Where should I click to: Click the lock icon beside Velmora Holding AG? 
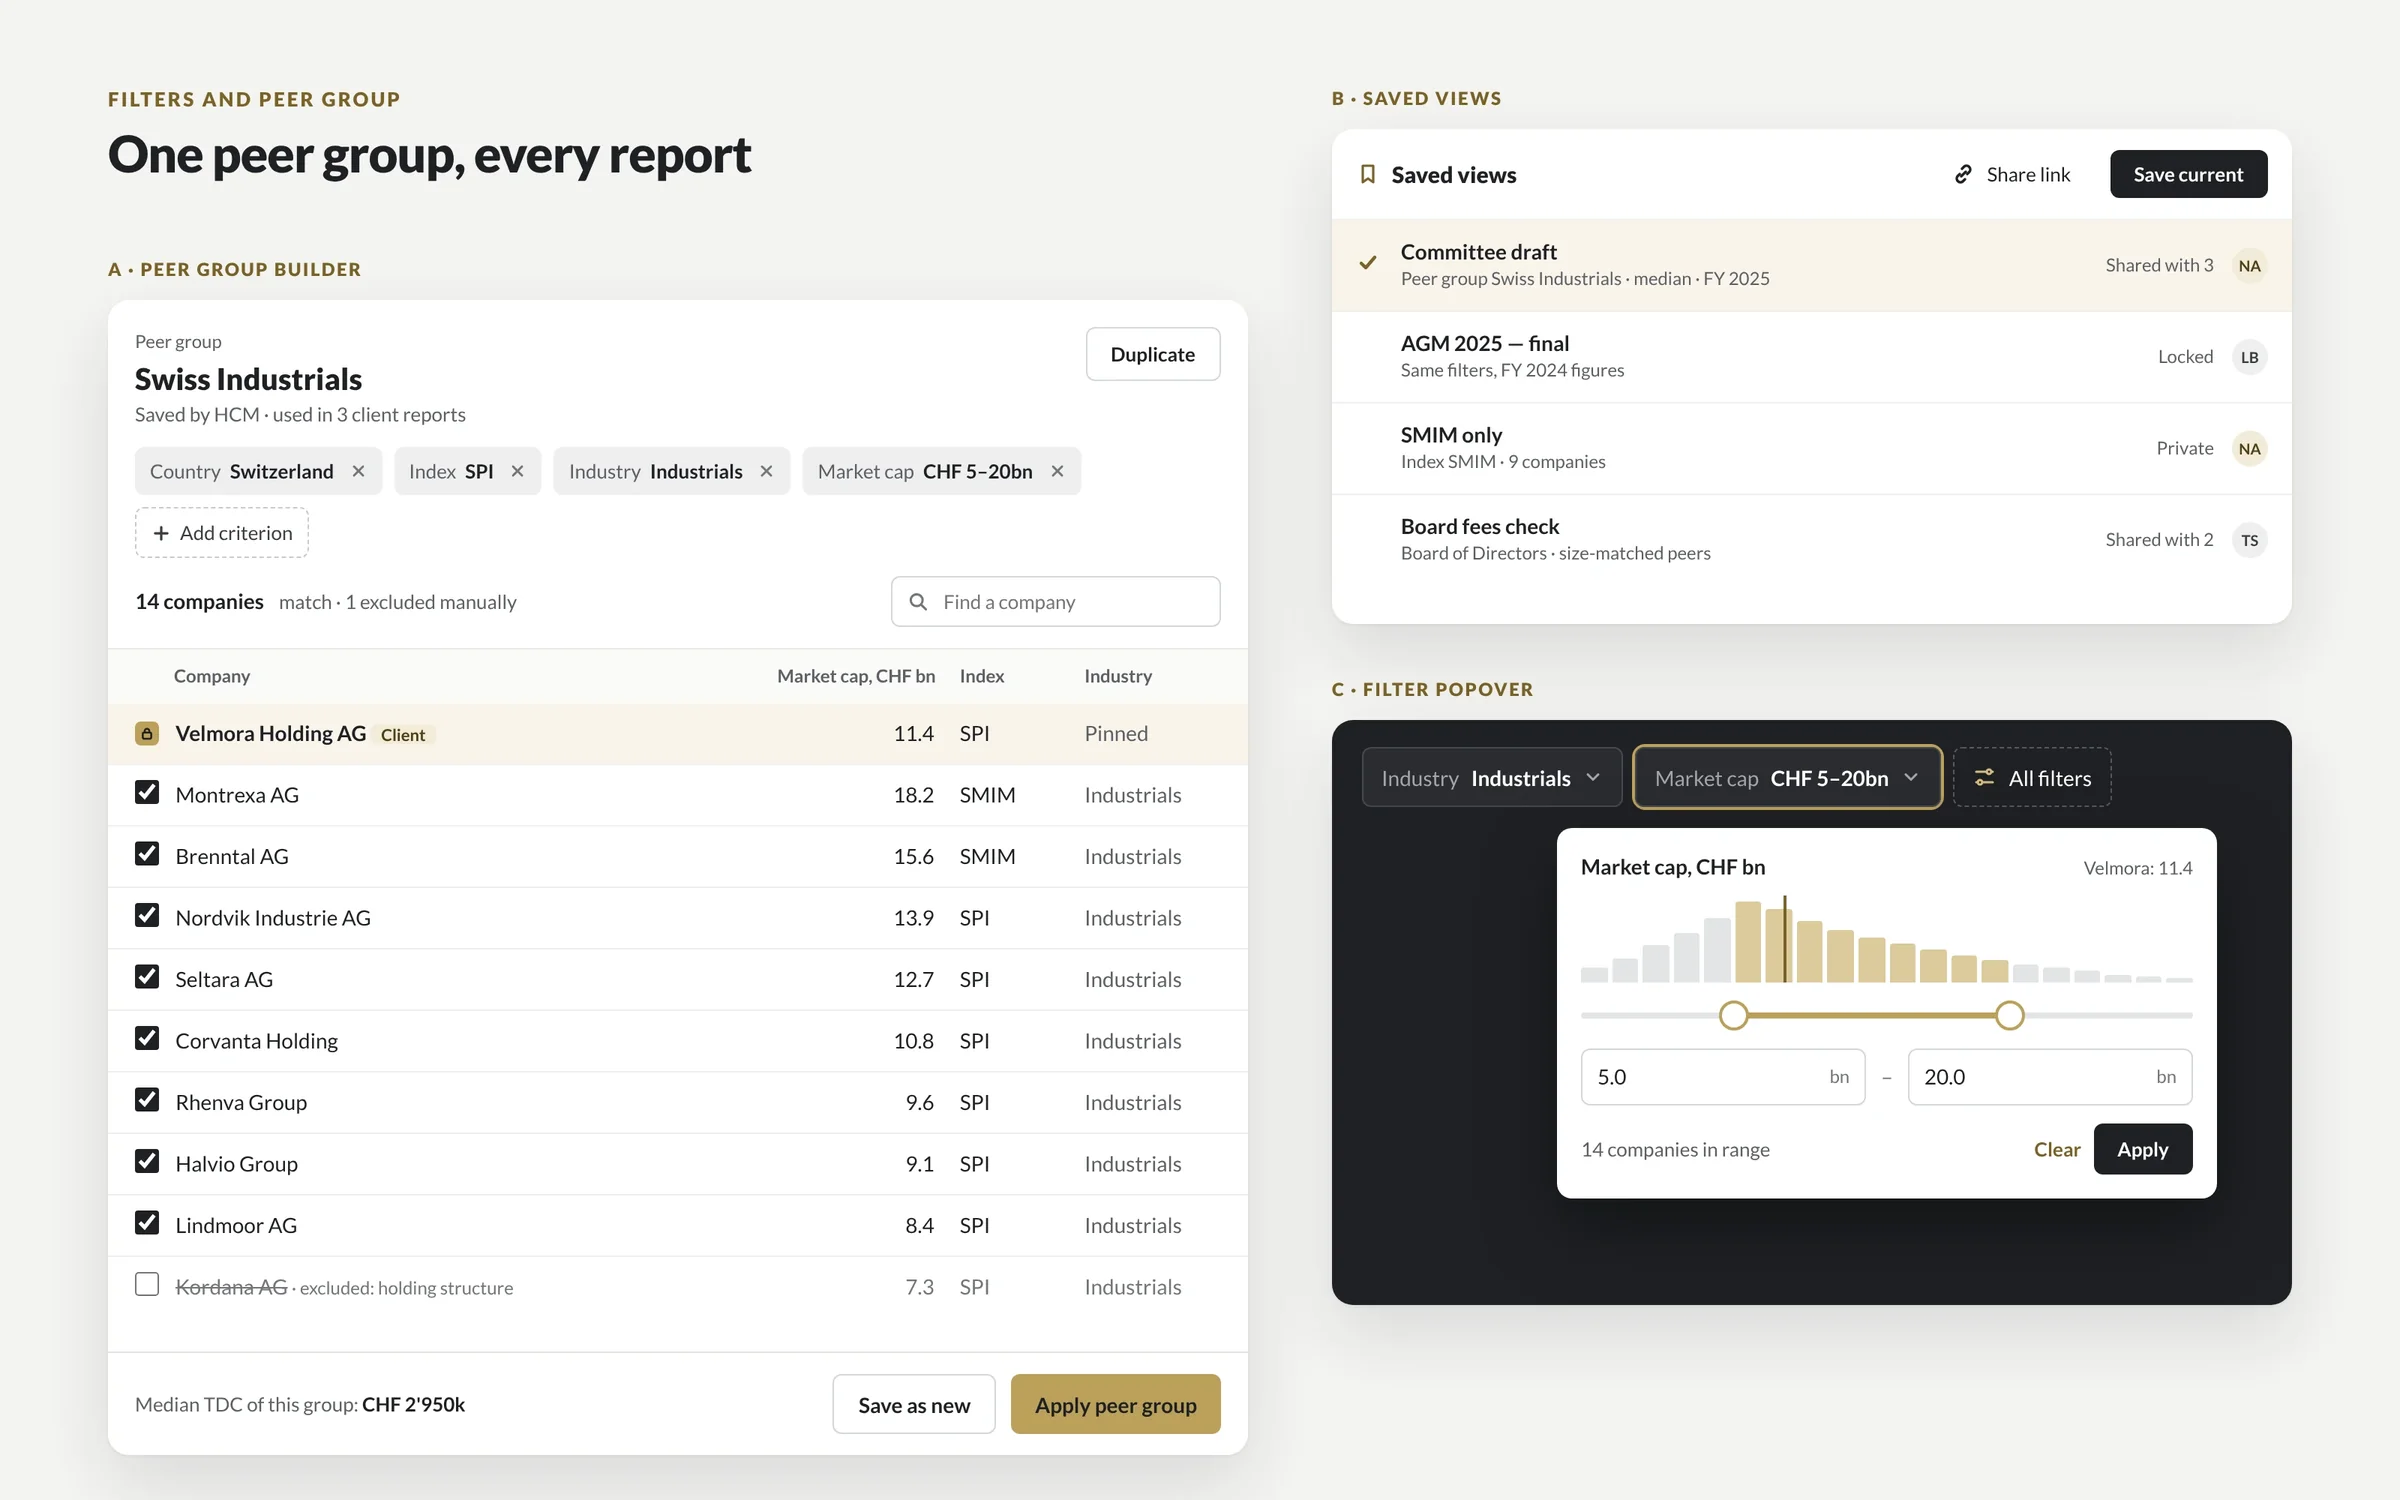pyautogui.click(x=147, y=733)
